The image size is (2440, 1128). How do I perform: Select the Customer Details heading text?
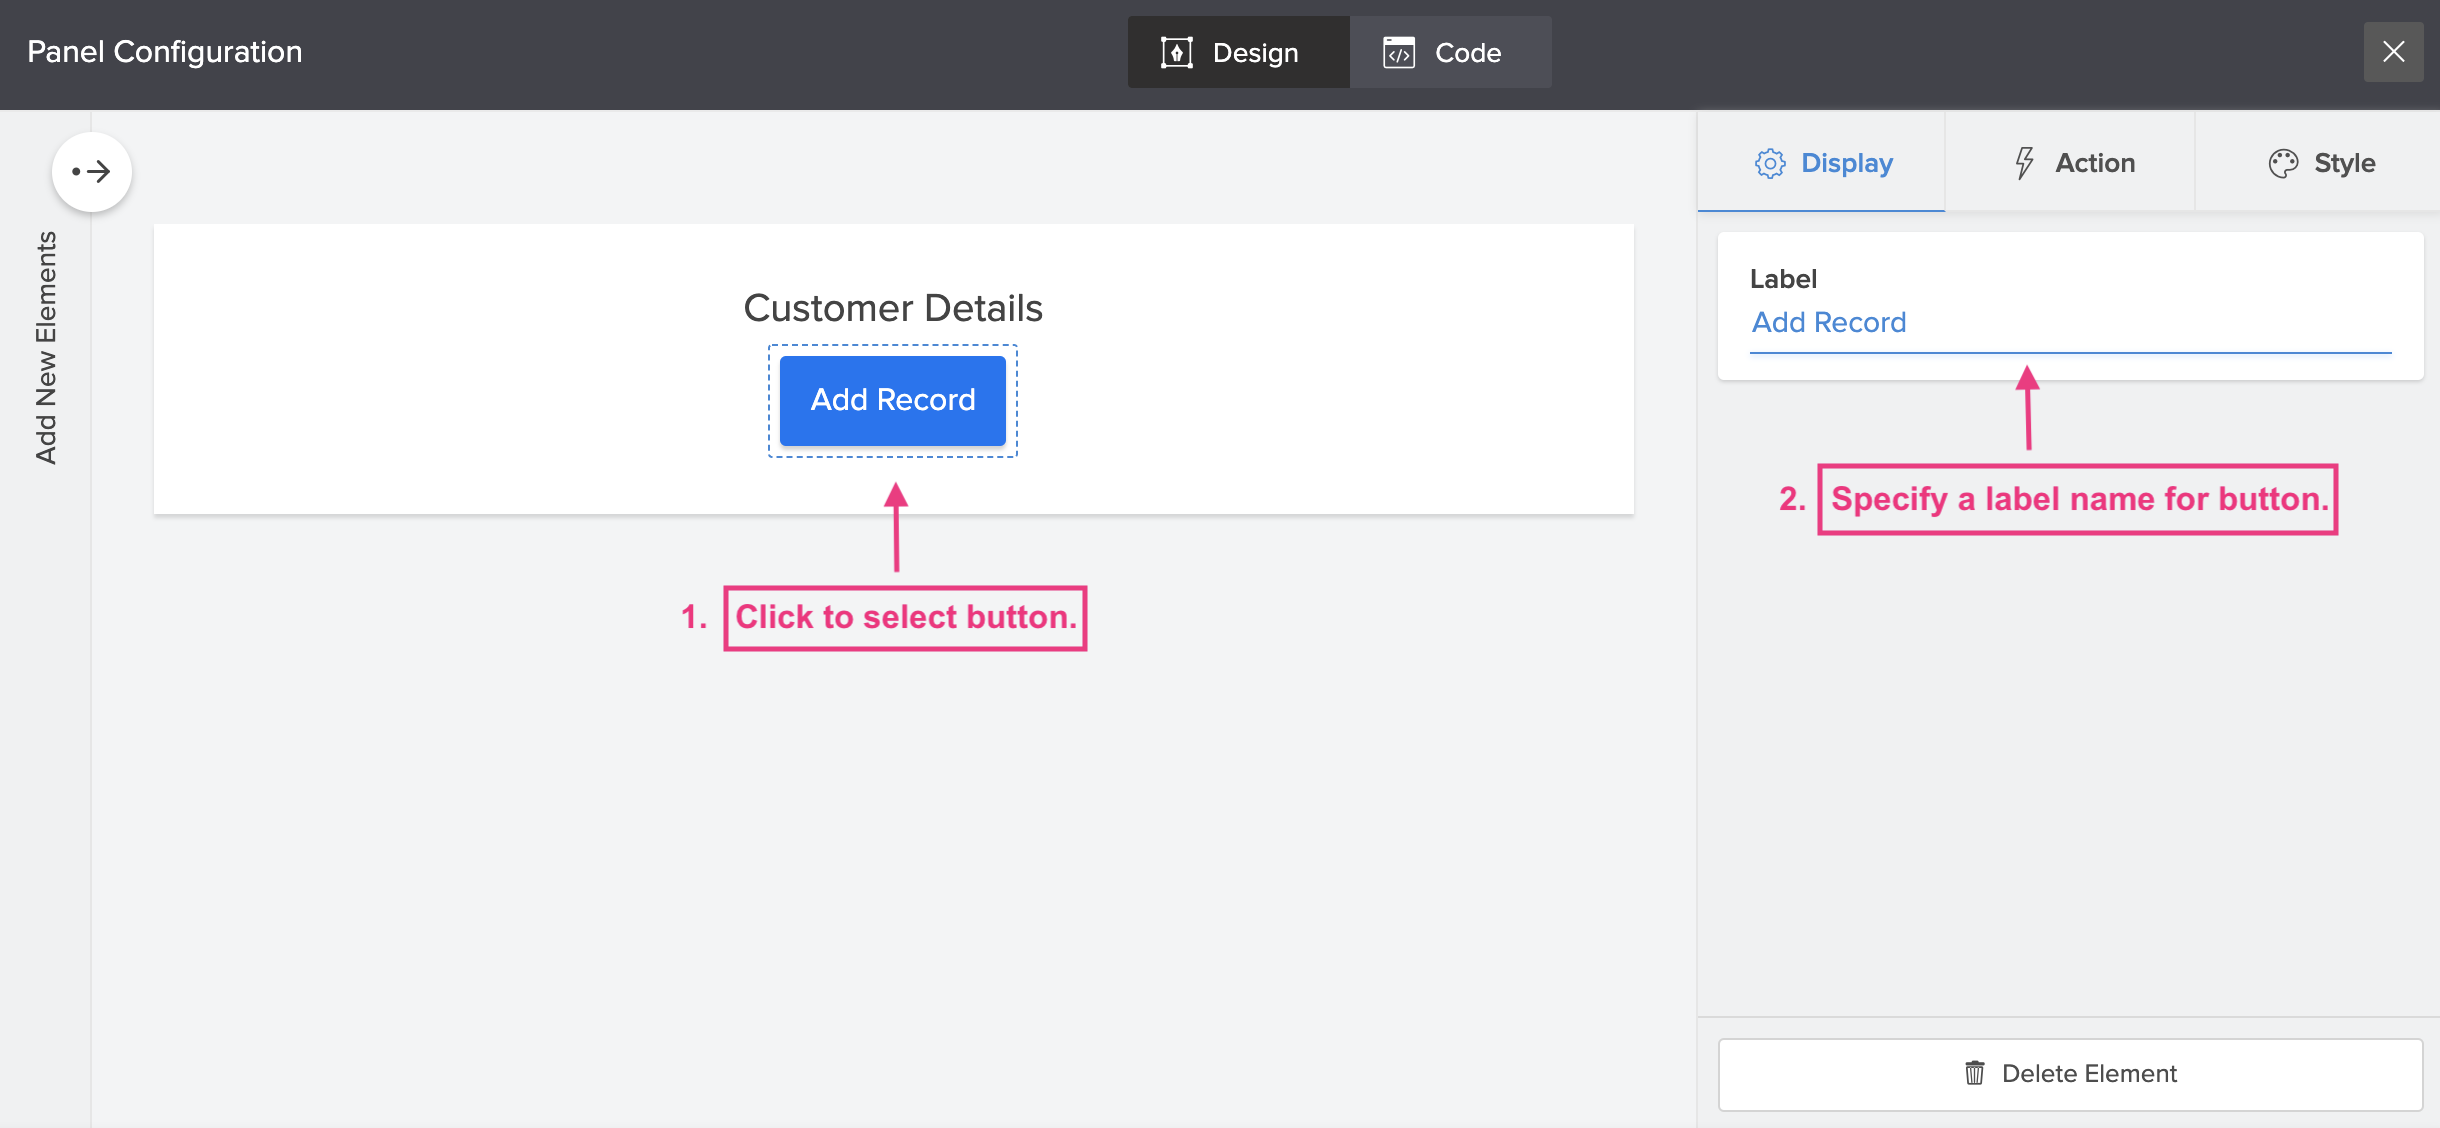click(x=892, y=308)
